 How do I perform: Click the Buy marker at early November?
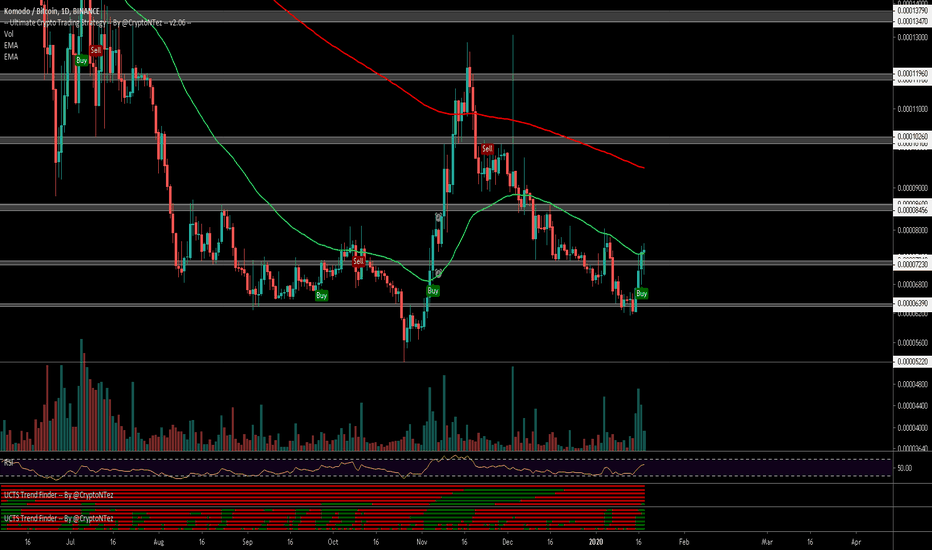tap(433, 291)
